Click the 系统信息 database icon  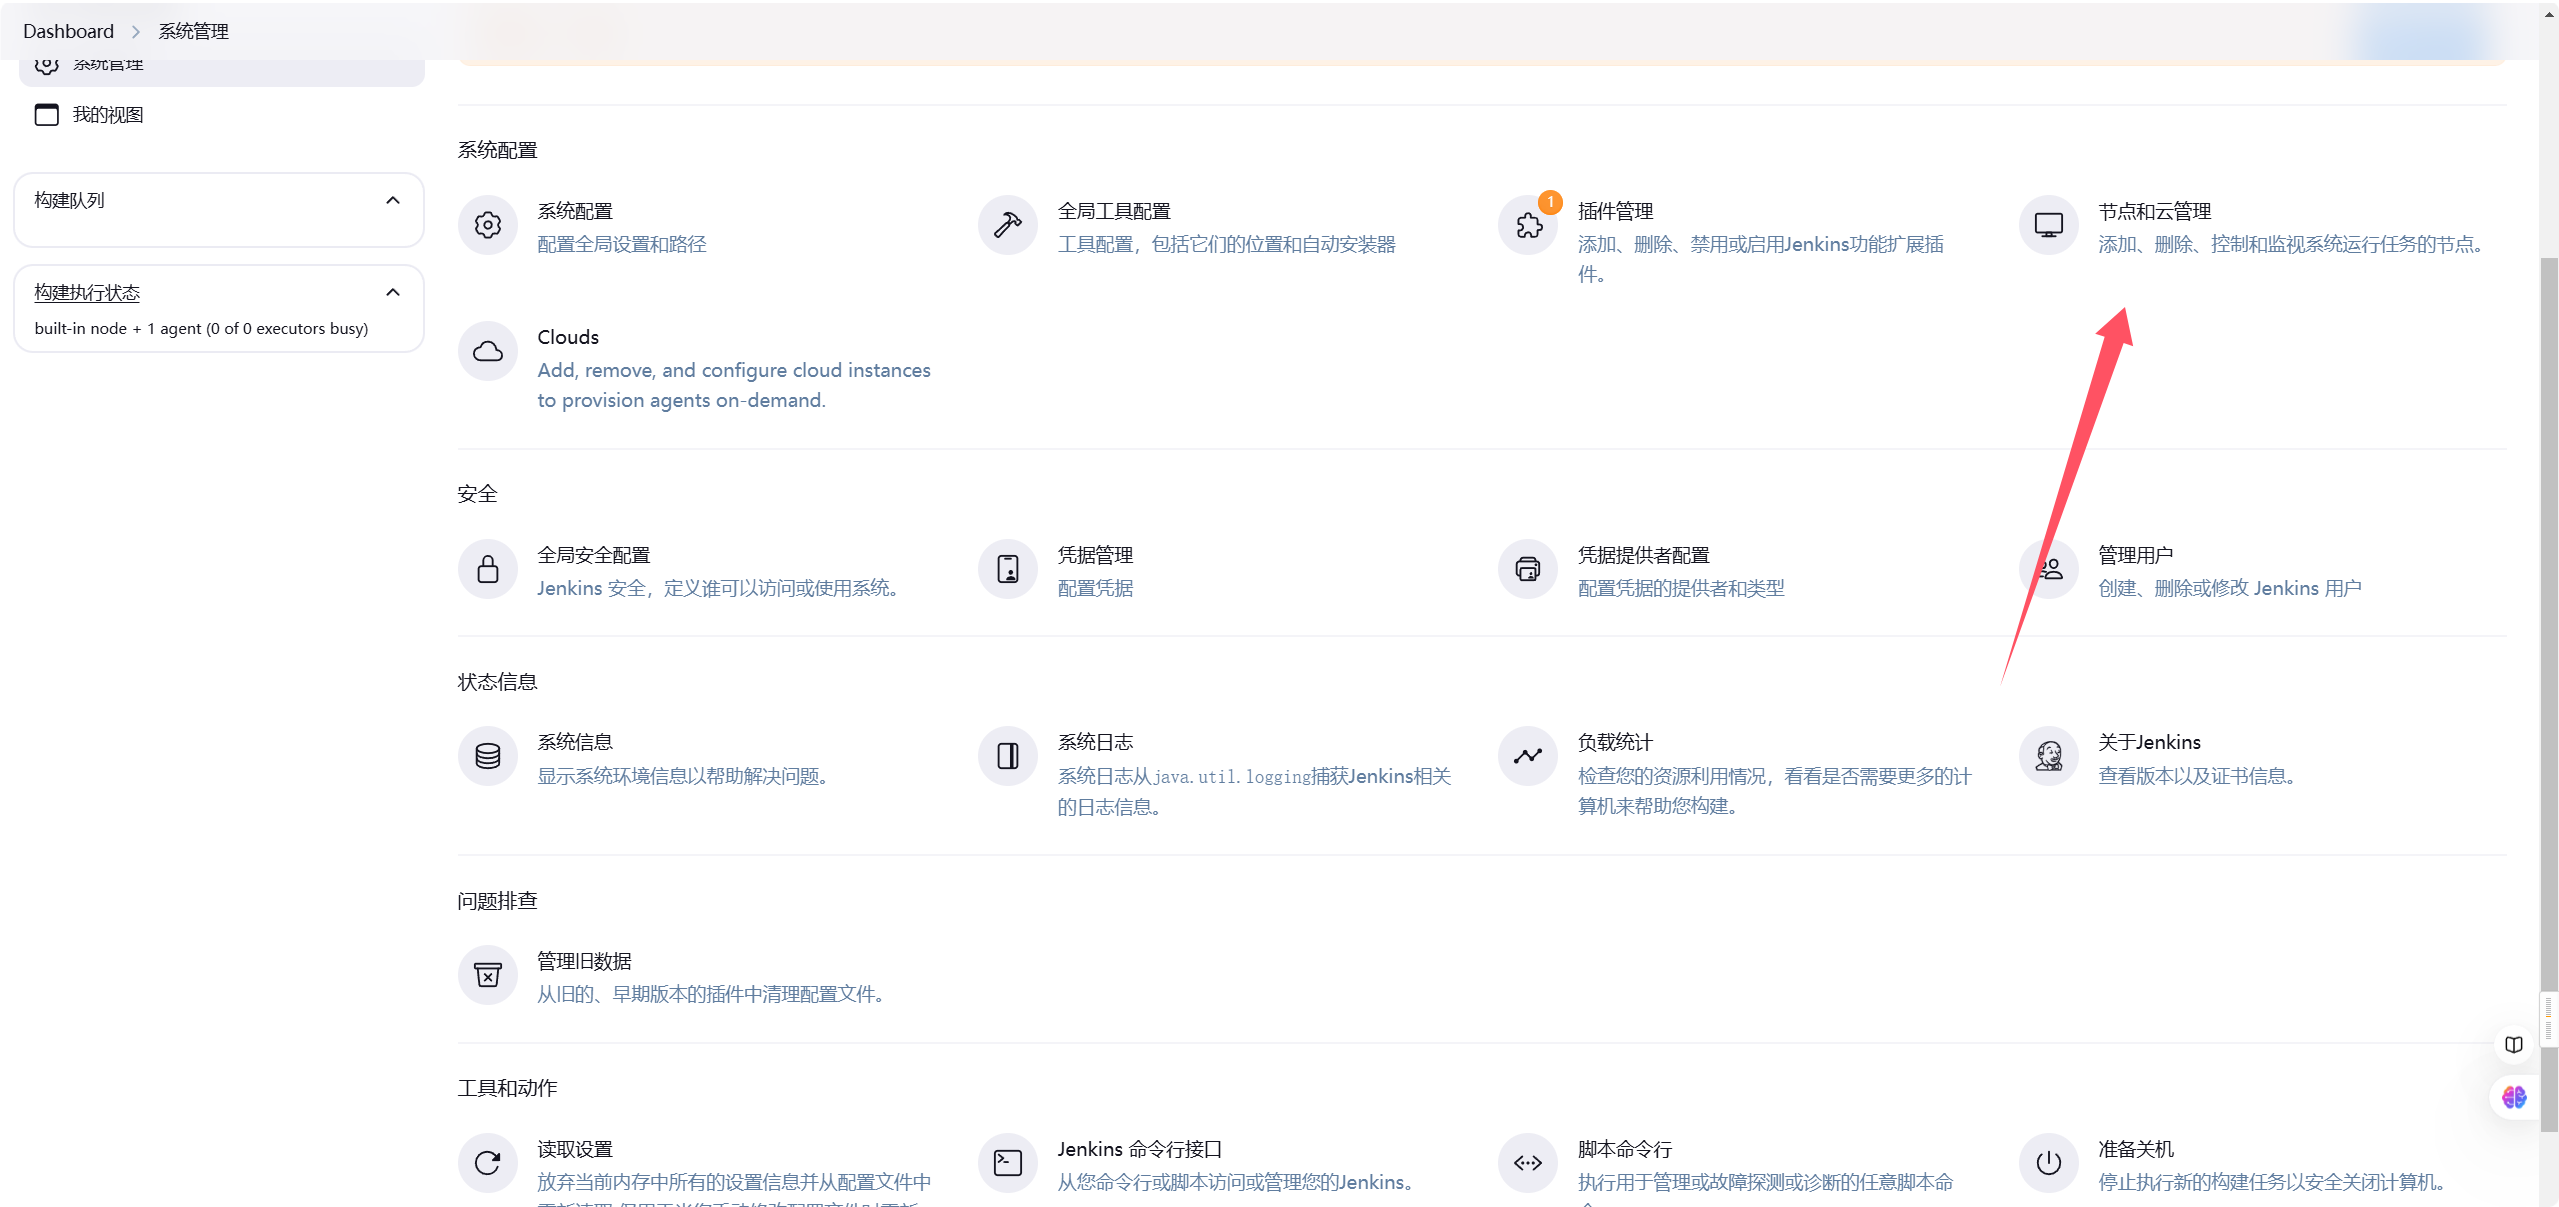tap(487, 756)
